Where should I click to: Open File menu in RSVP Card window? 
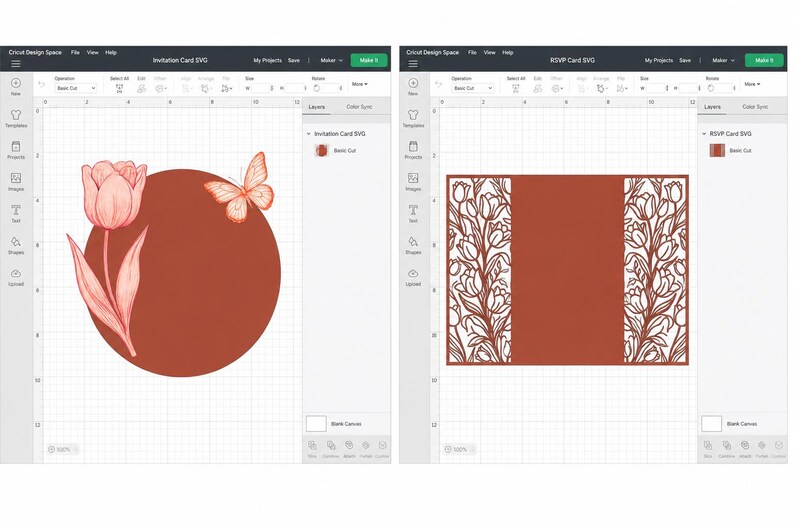(472, 52)
